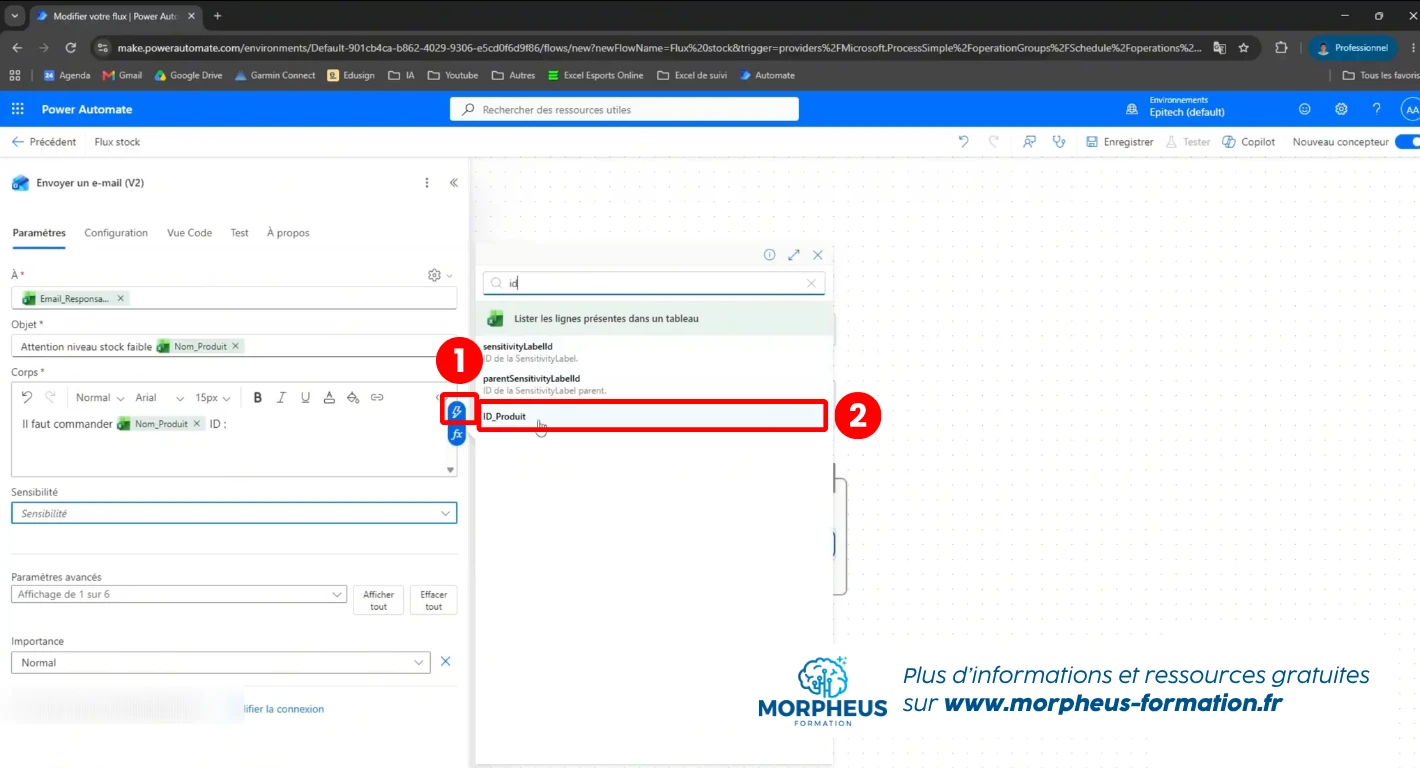Screen dimensions: 1420x768
Task: Switch to the Test tab
Action: point(239,233)
